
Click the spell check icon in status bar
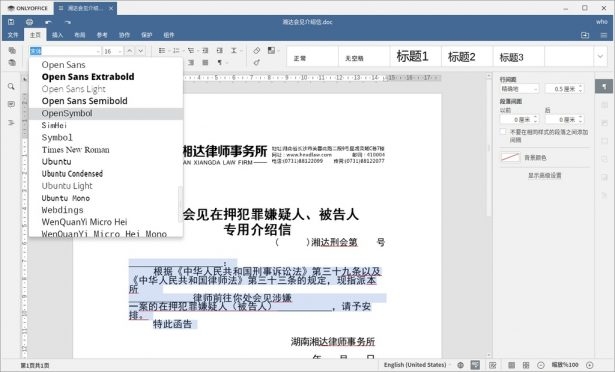pos(475,365)
